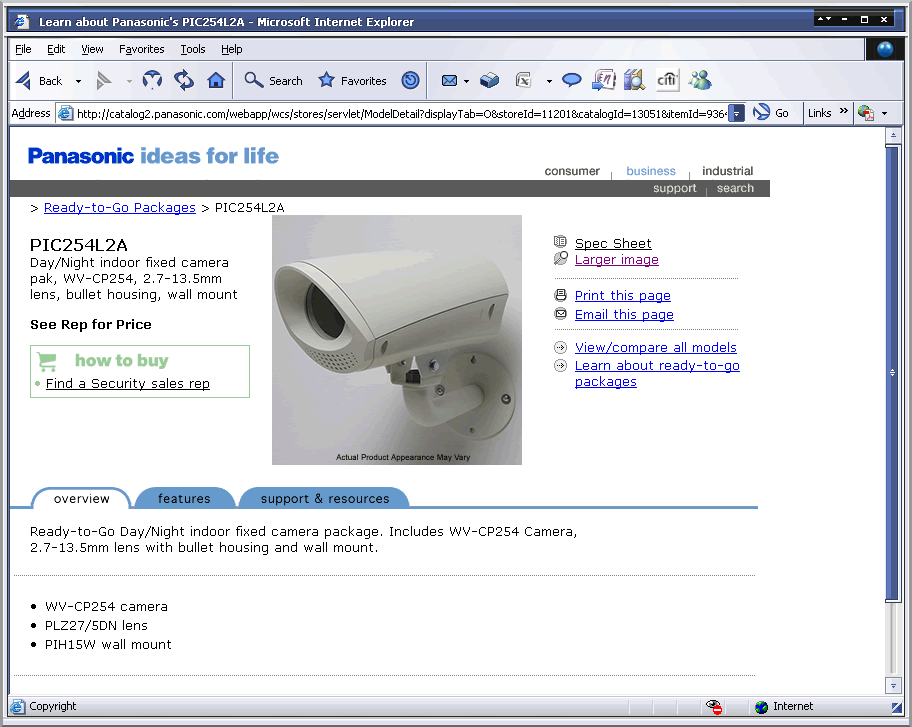Click the Mail envelope icon
Screen dimensions: 912x727
[x=449, y=81]
